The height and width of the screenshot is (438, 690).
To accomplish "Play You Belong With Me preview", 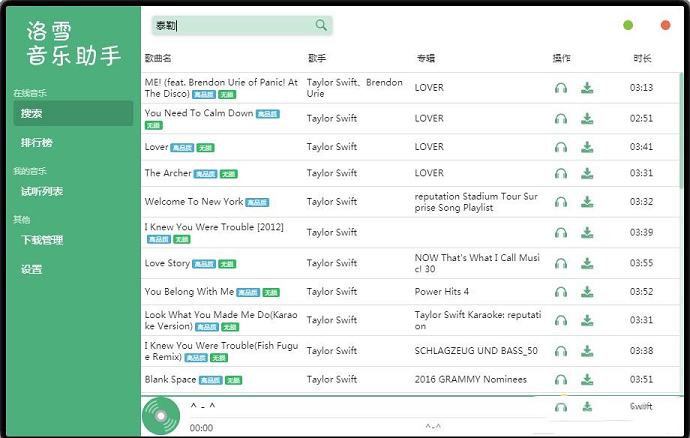I will 561,292.
